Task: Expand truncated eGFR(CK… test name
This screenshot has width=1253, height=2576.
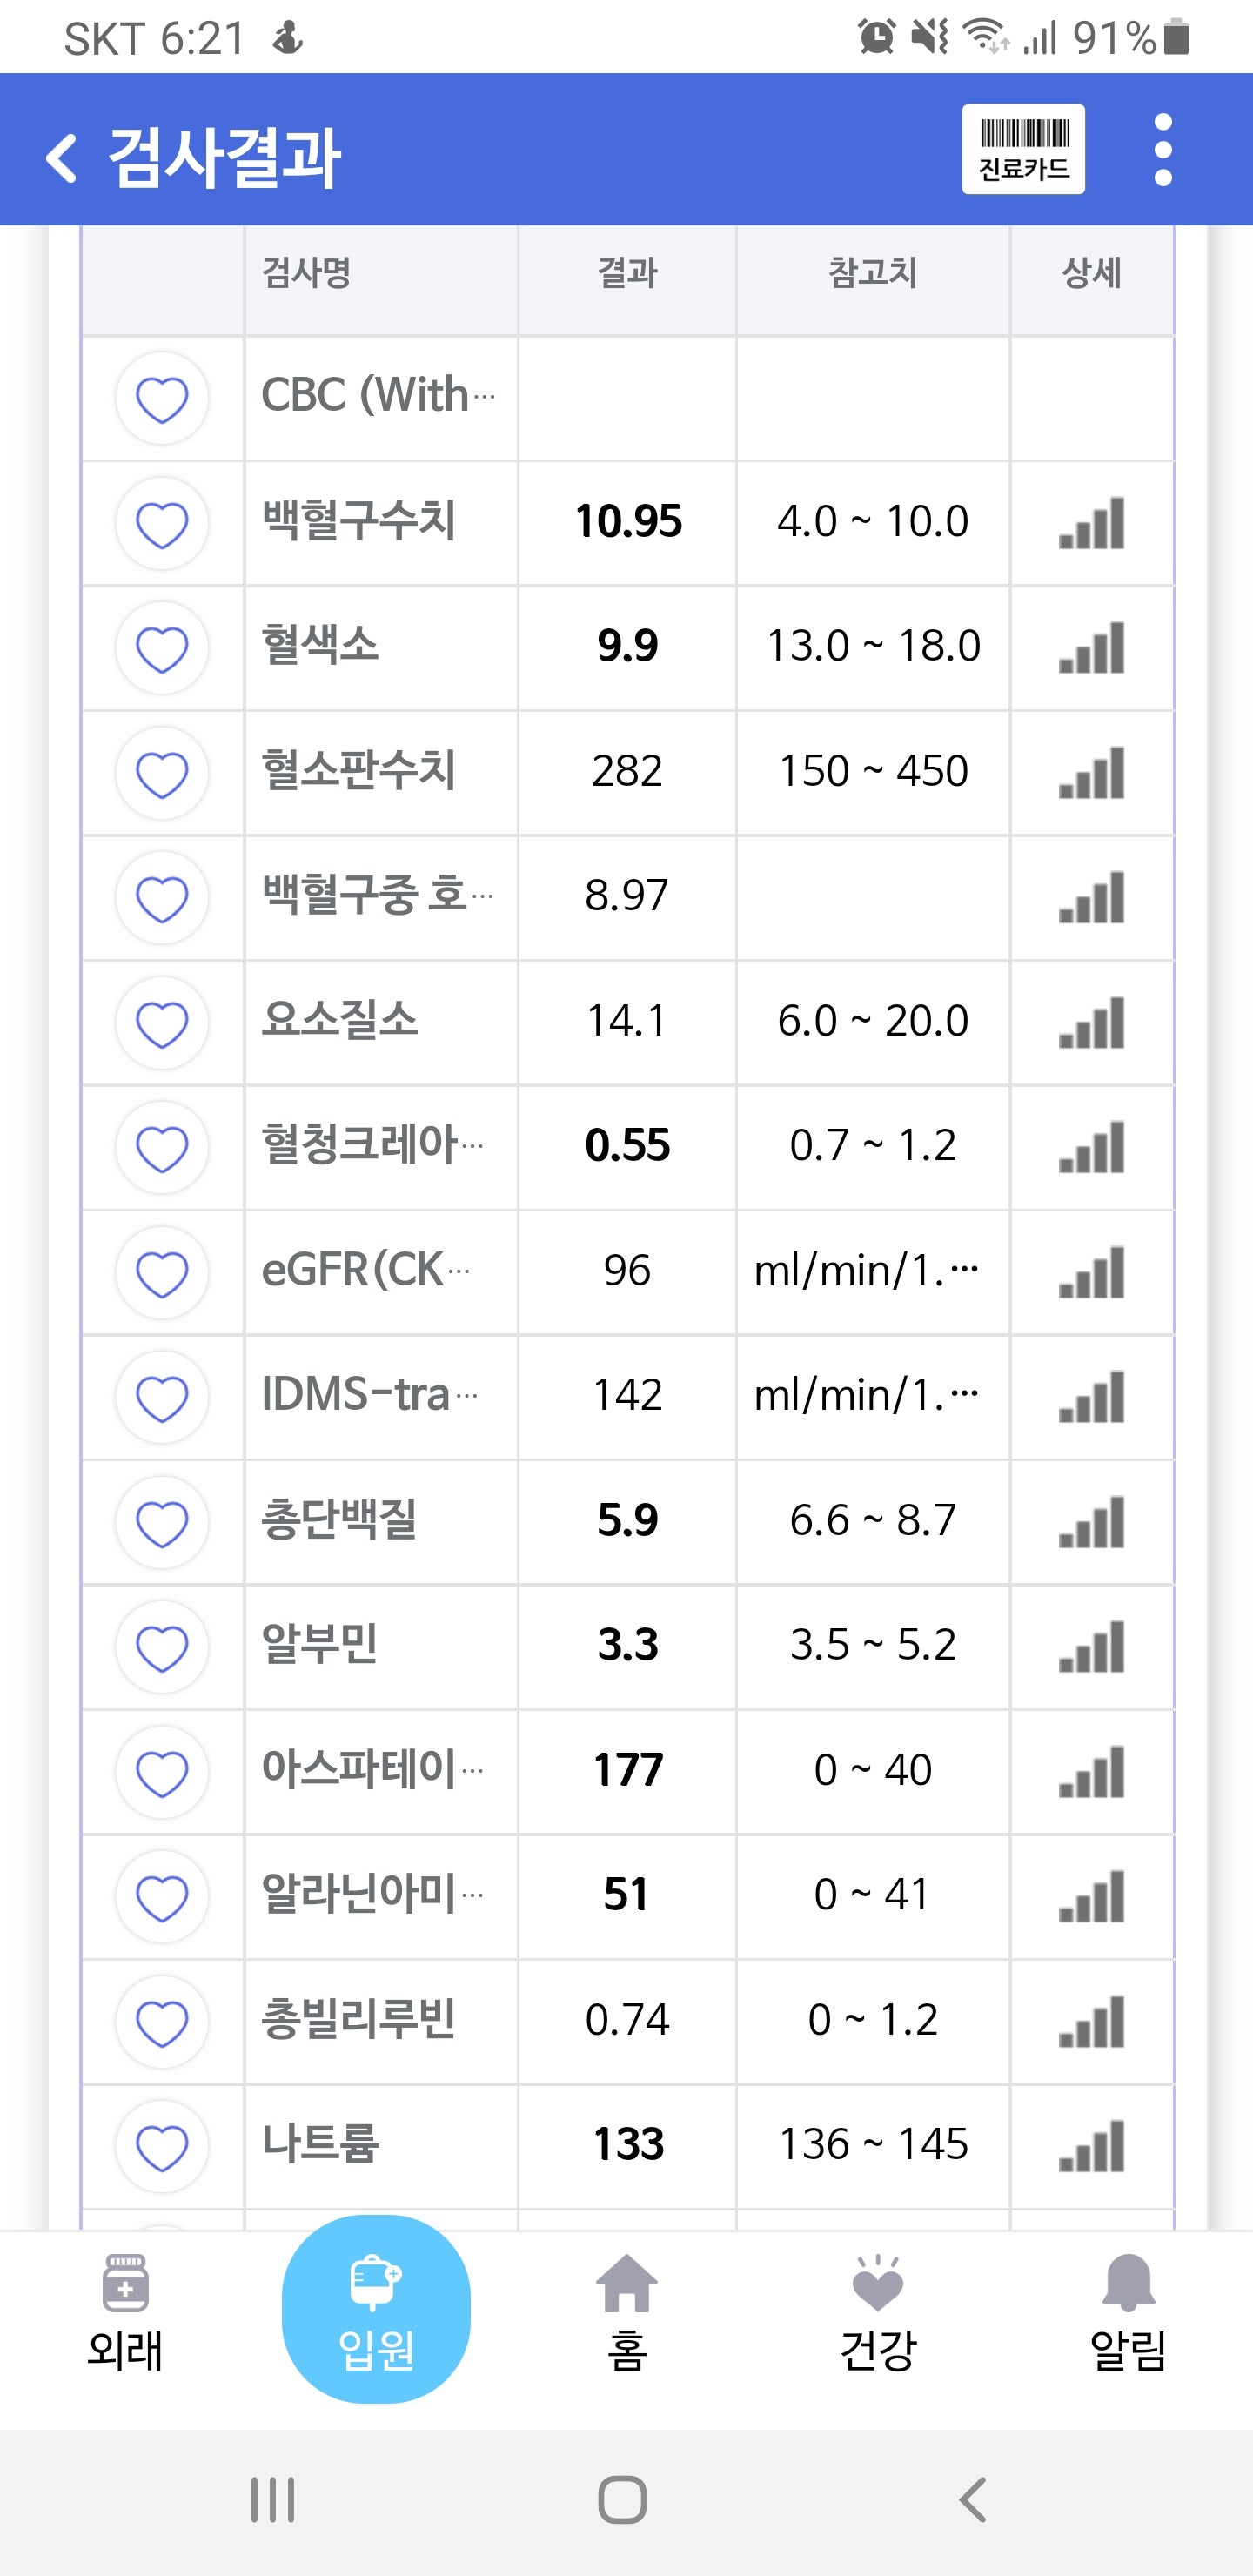Action: [x=365, y=1270]
